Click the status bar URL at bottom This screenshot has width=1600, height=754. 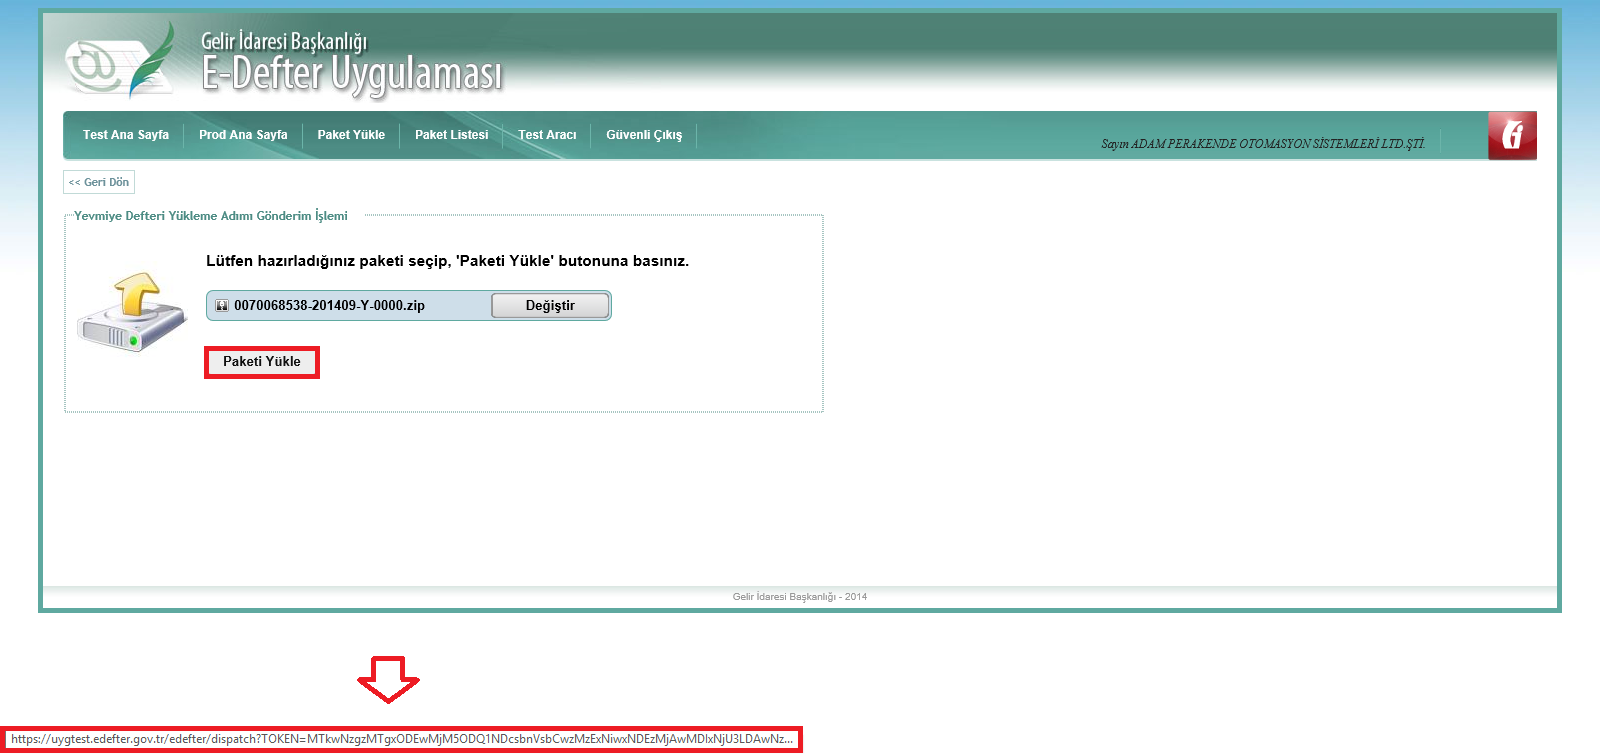401,740
